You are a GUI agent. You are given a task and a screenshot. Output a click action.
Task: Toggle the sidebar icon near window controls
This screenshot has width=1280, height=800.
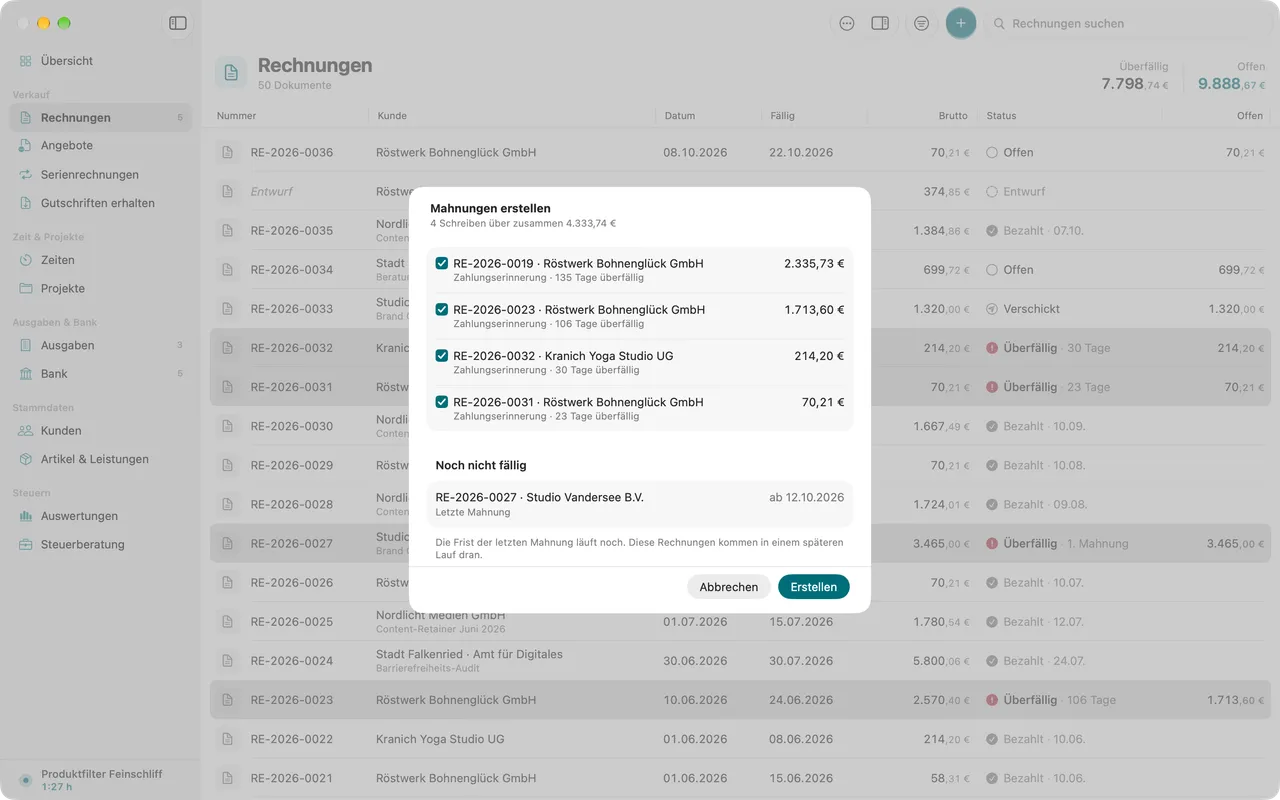178,23
